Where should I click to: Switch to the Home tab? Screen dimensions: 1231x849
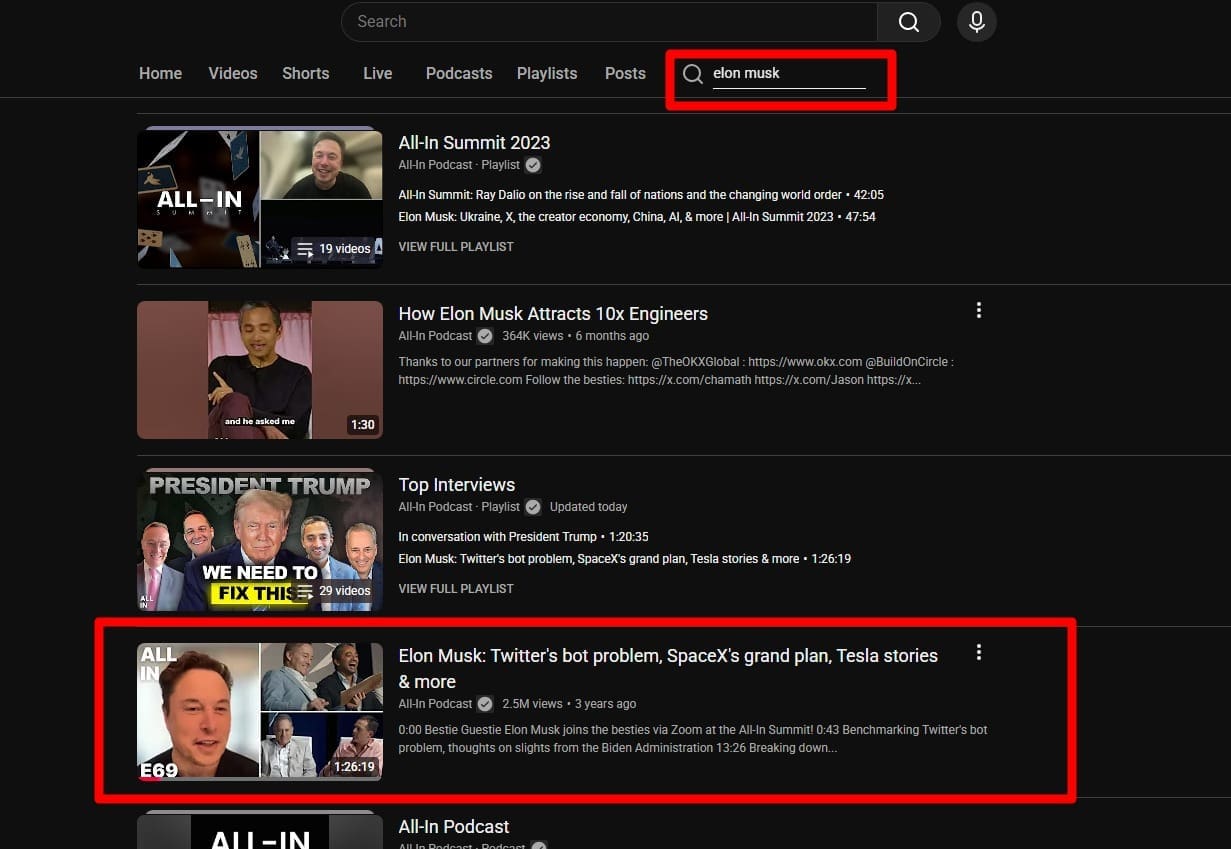(160, 74)
